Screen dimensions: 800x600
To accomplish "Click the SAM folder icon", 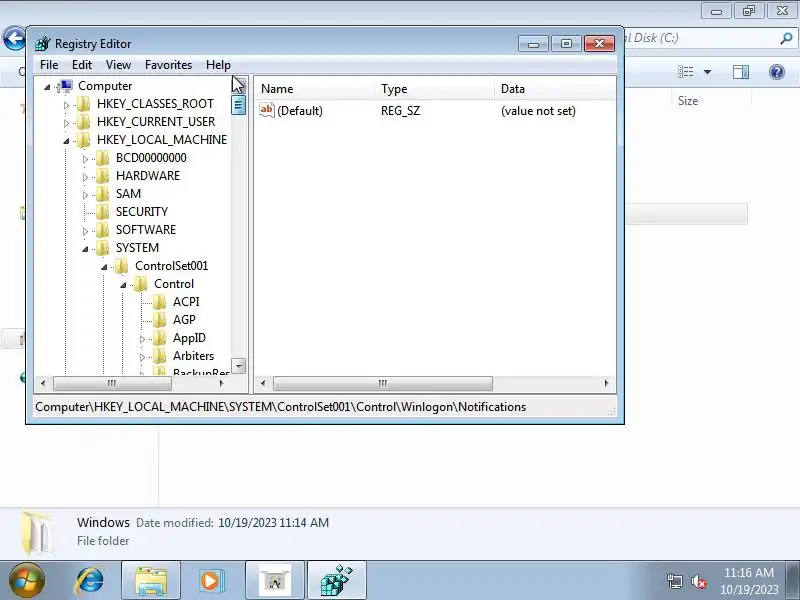I will (103, 194).
